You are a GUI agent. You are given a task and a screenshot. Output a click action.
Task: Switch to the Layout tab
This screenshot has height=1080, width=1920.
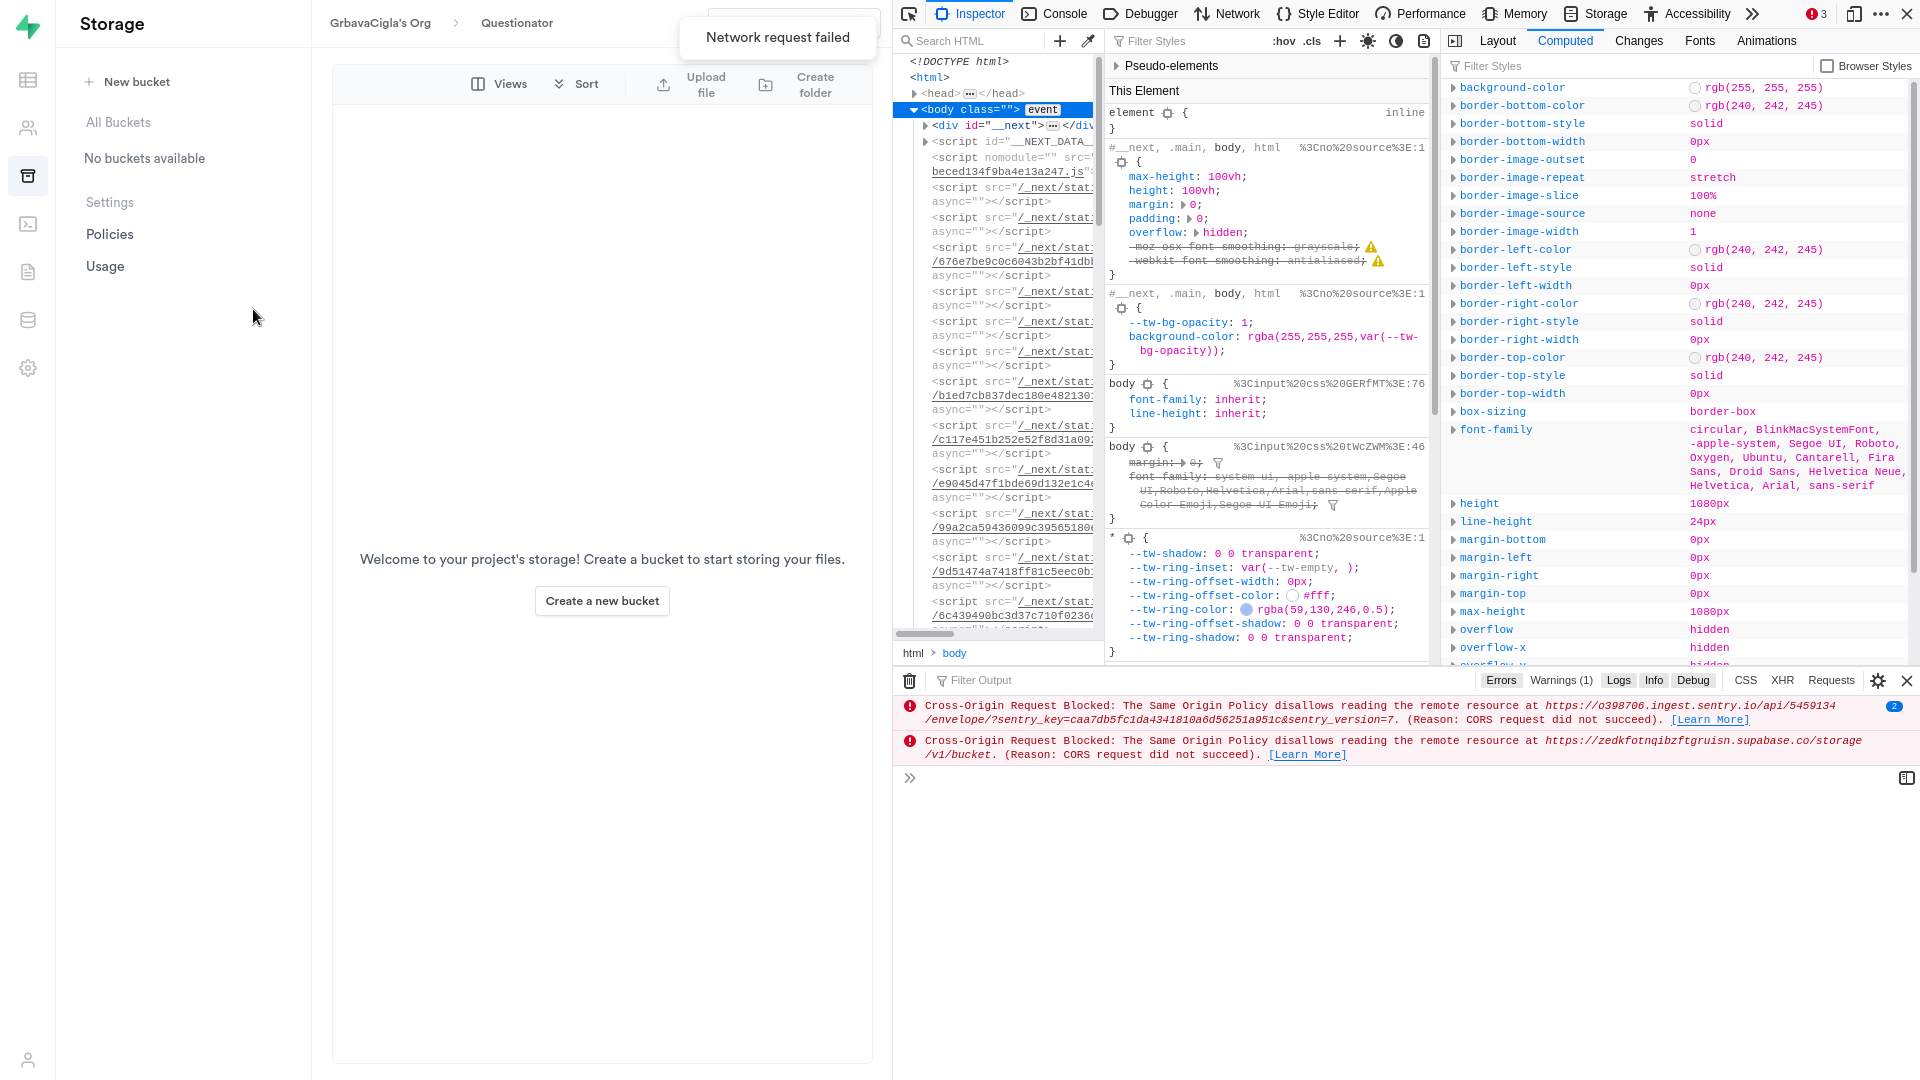click(x=1497, y=41)
